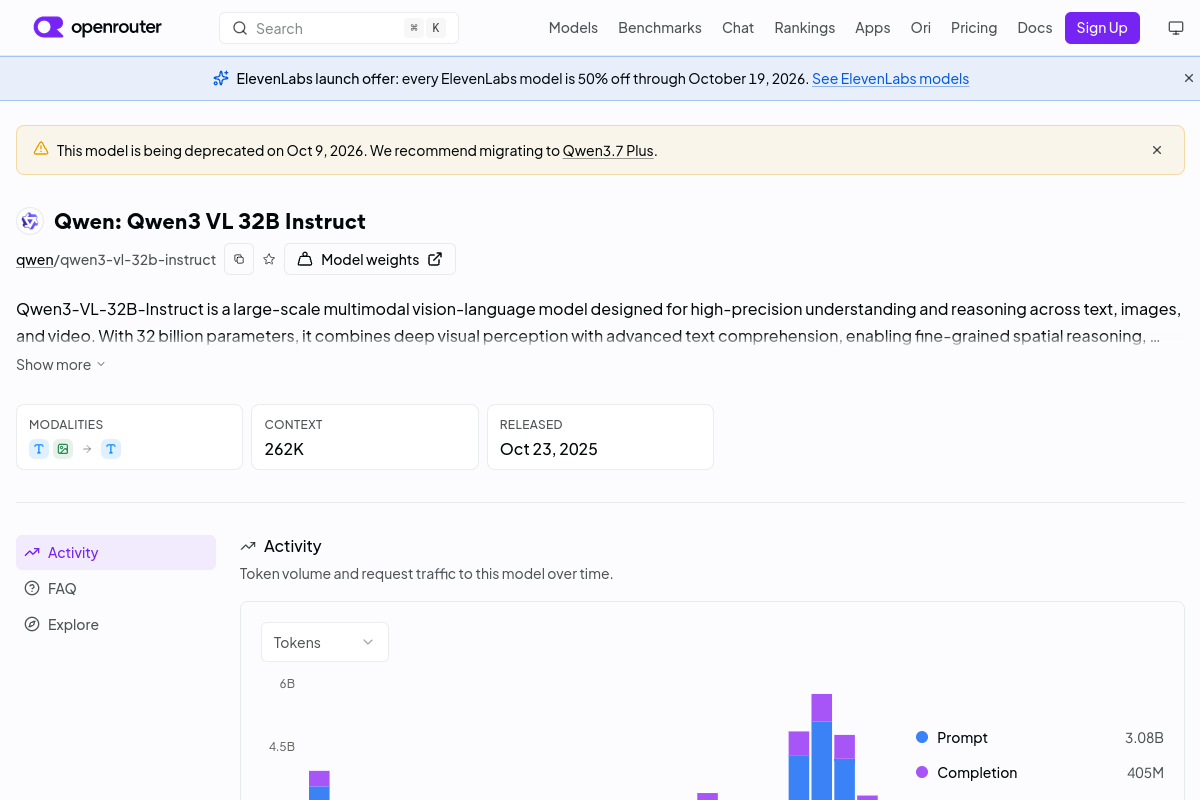The image size is (1200, 800).
Task: Open the Models nav item
Action: 573,28
